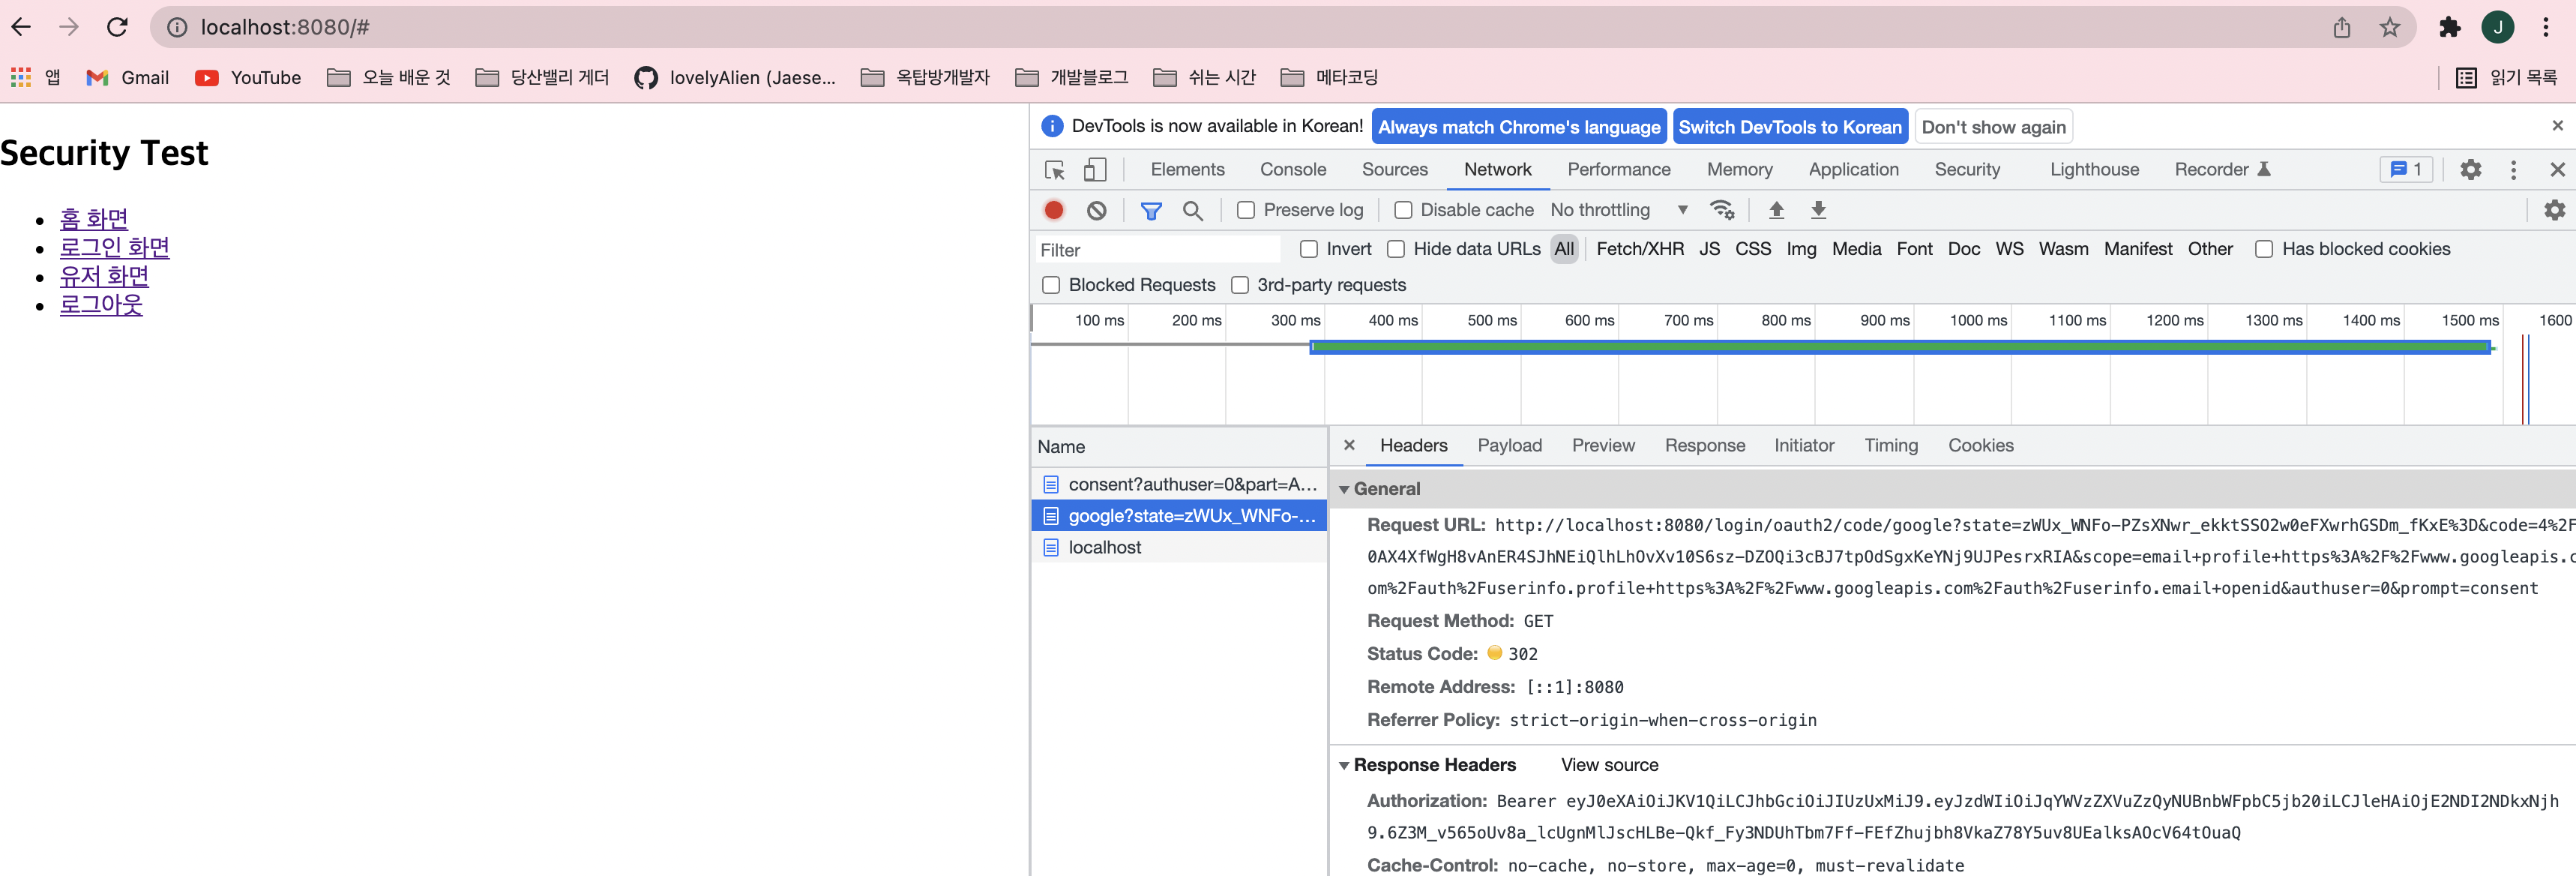The width and height of the screenshot is (2576, 876).
Task: Clear the network log
Action: click(x=1097, y=210)
